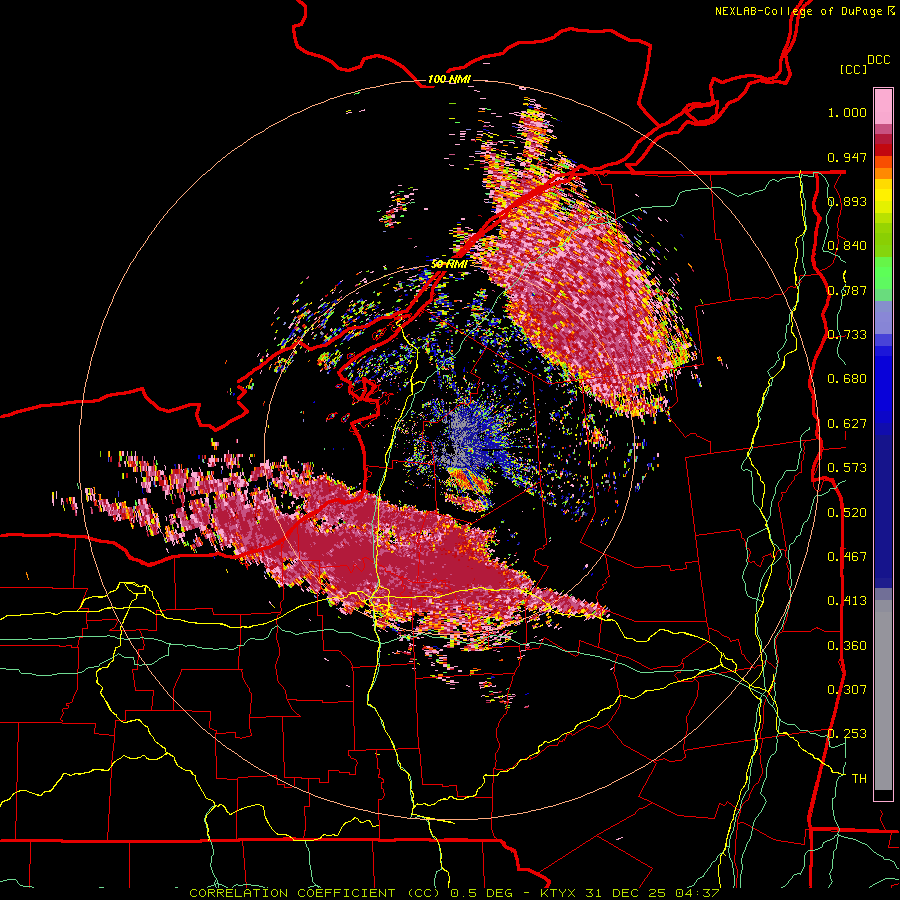Select the 0.893 color scale value
Screen dimensions: 900x900
pyautogui.click(x=847, y=201)
